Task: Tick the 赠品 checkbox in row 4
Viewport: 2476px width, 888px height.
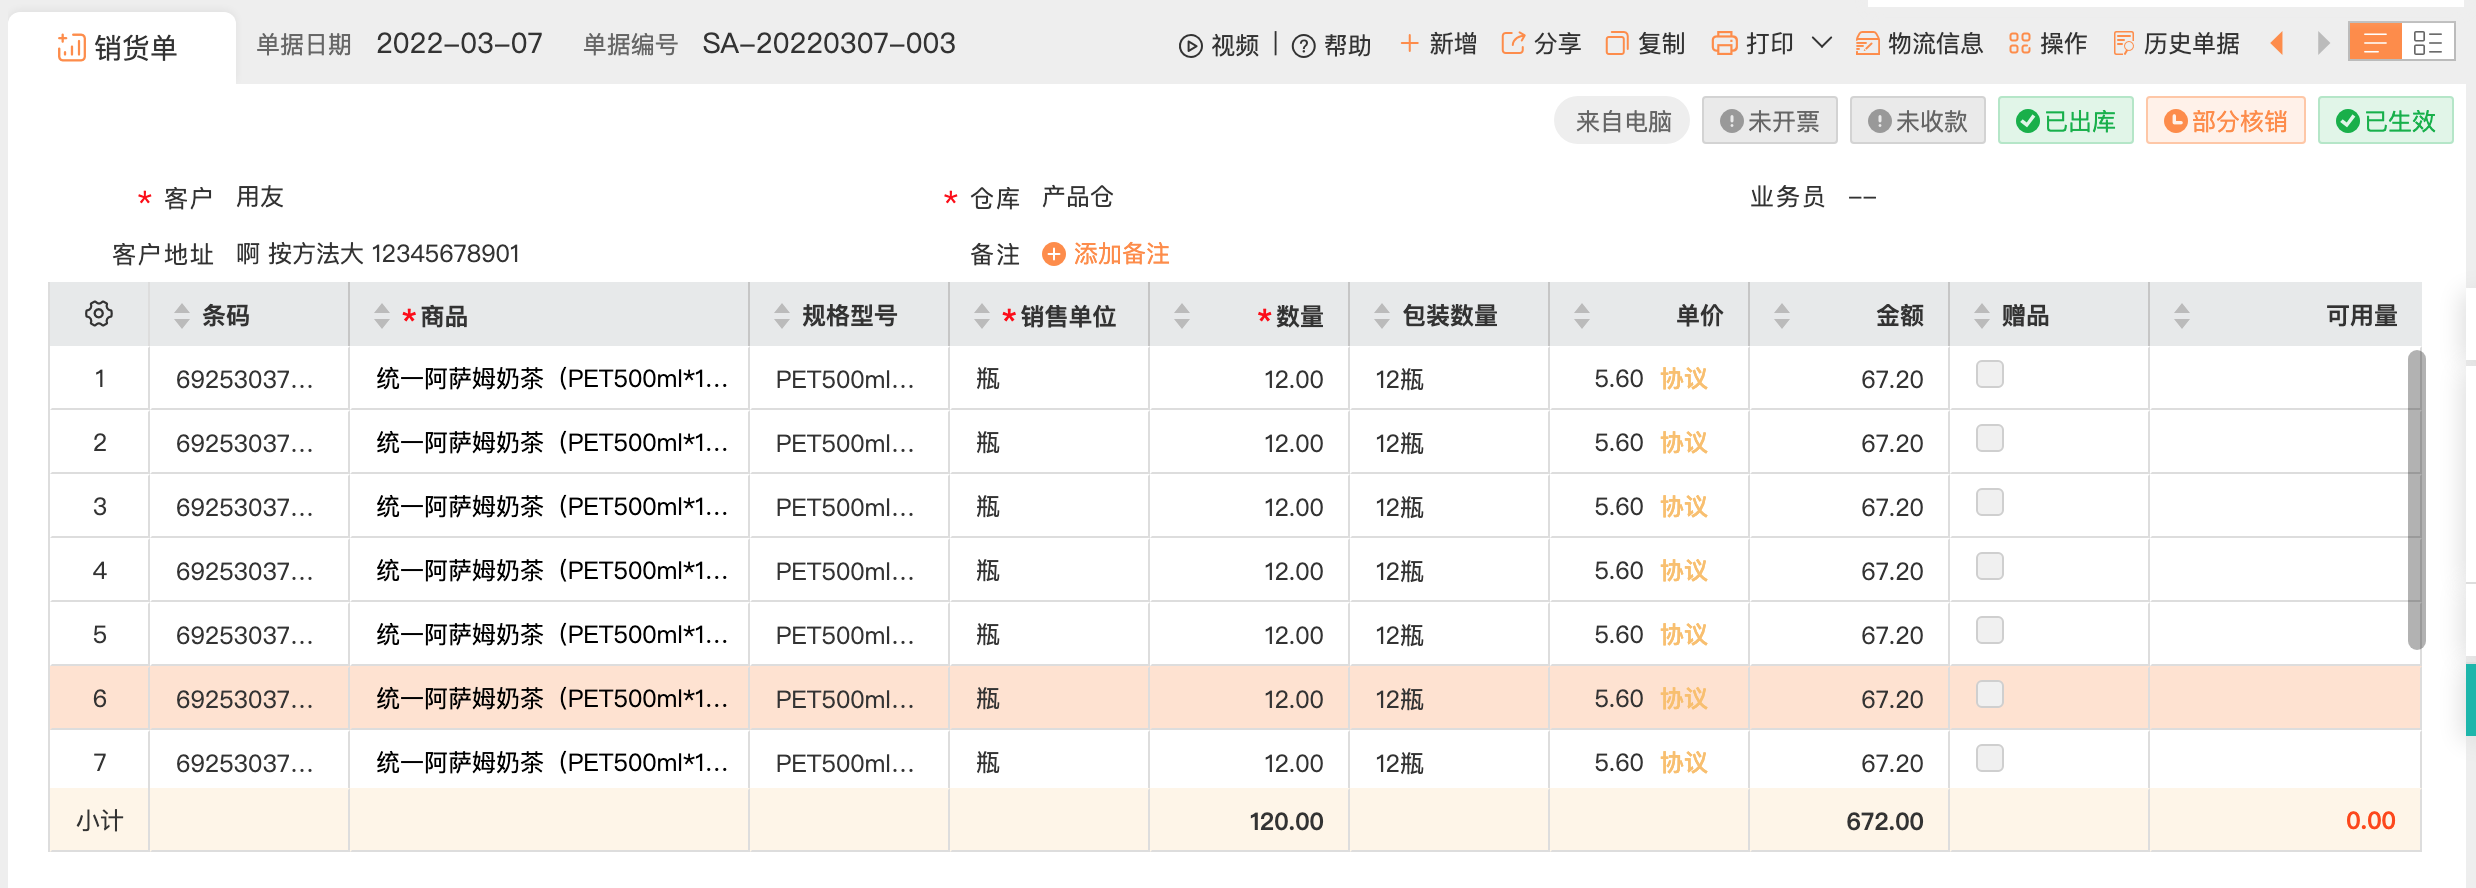Action: (1990, 566)
